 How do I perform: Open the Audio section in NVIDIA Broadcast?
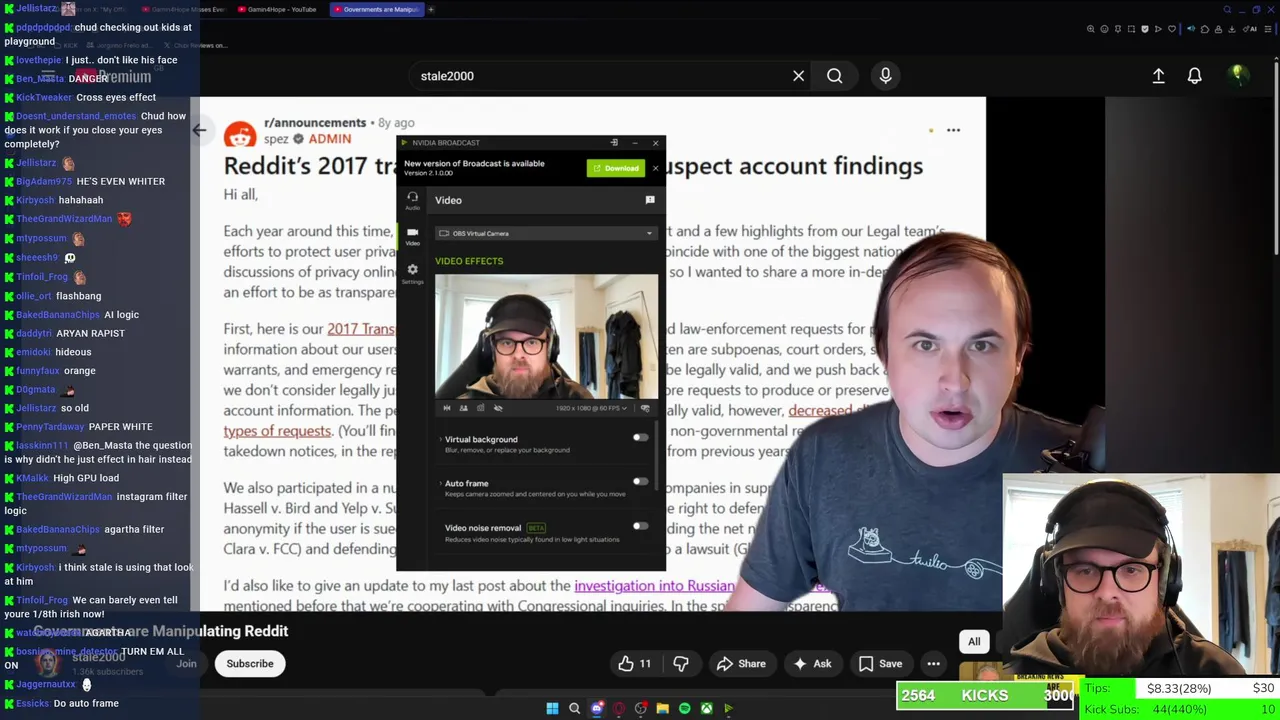pos(412,200)
